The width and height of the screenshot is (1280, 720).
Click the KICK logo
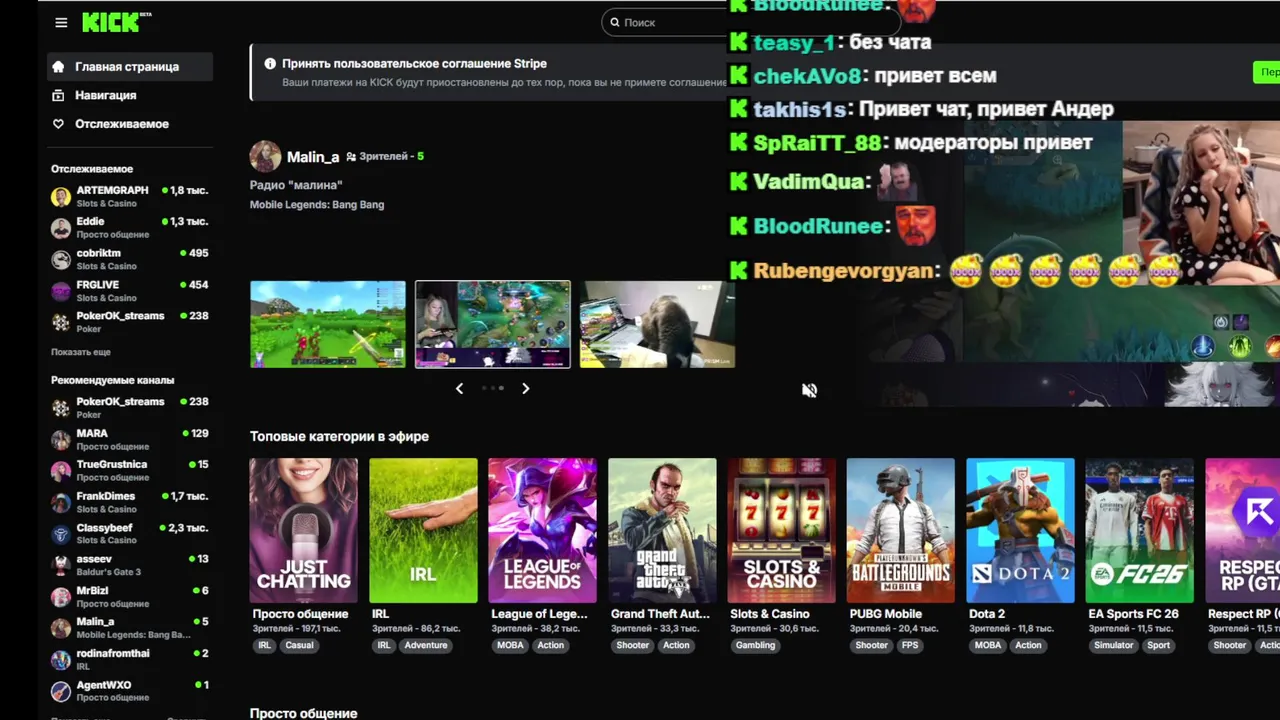coord(116,22)
